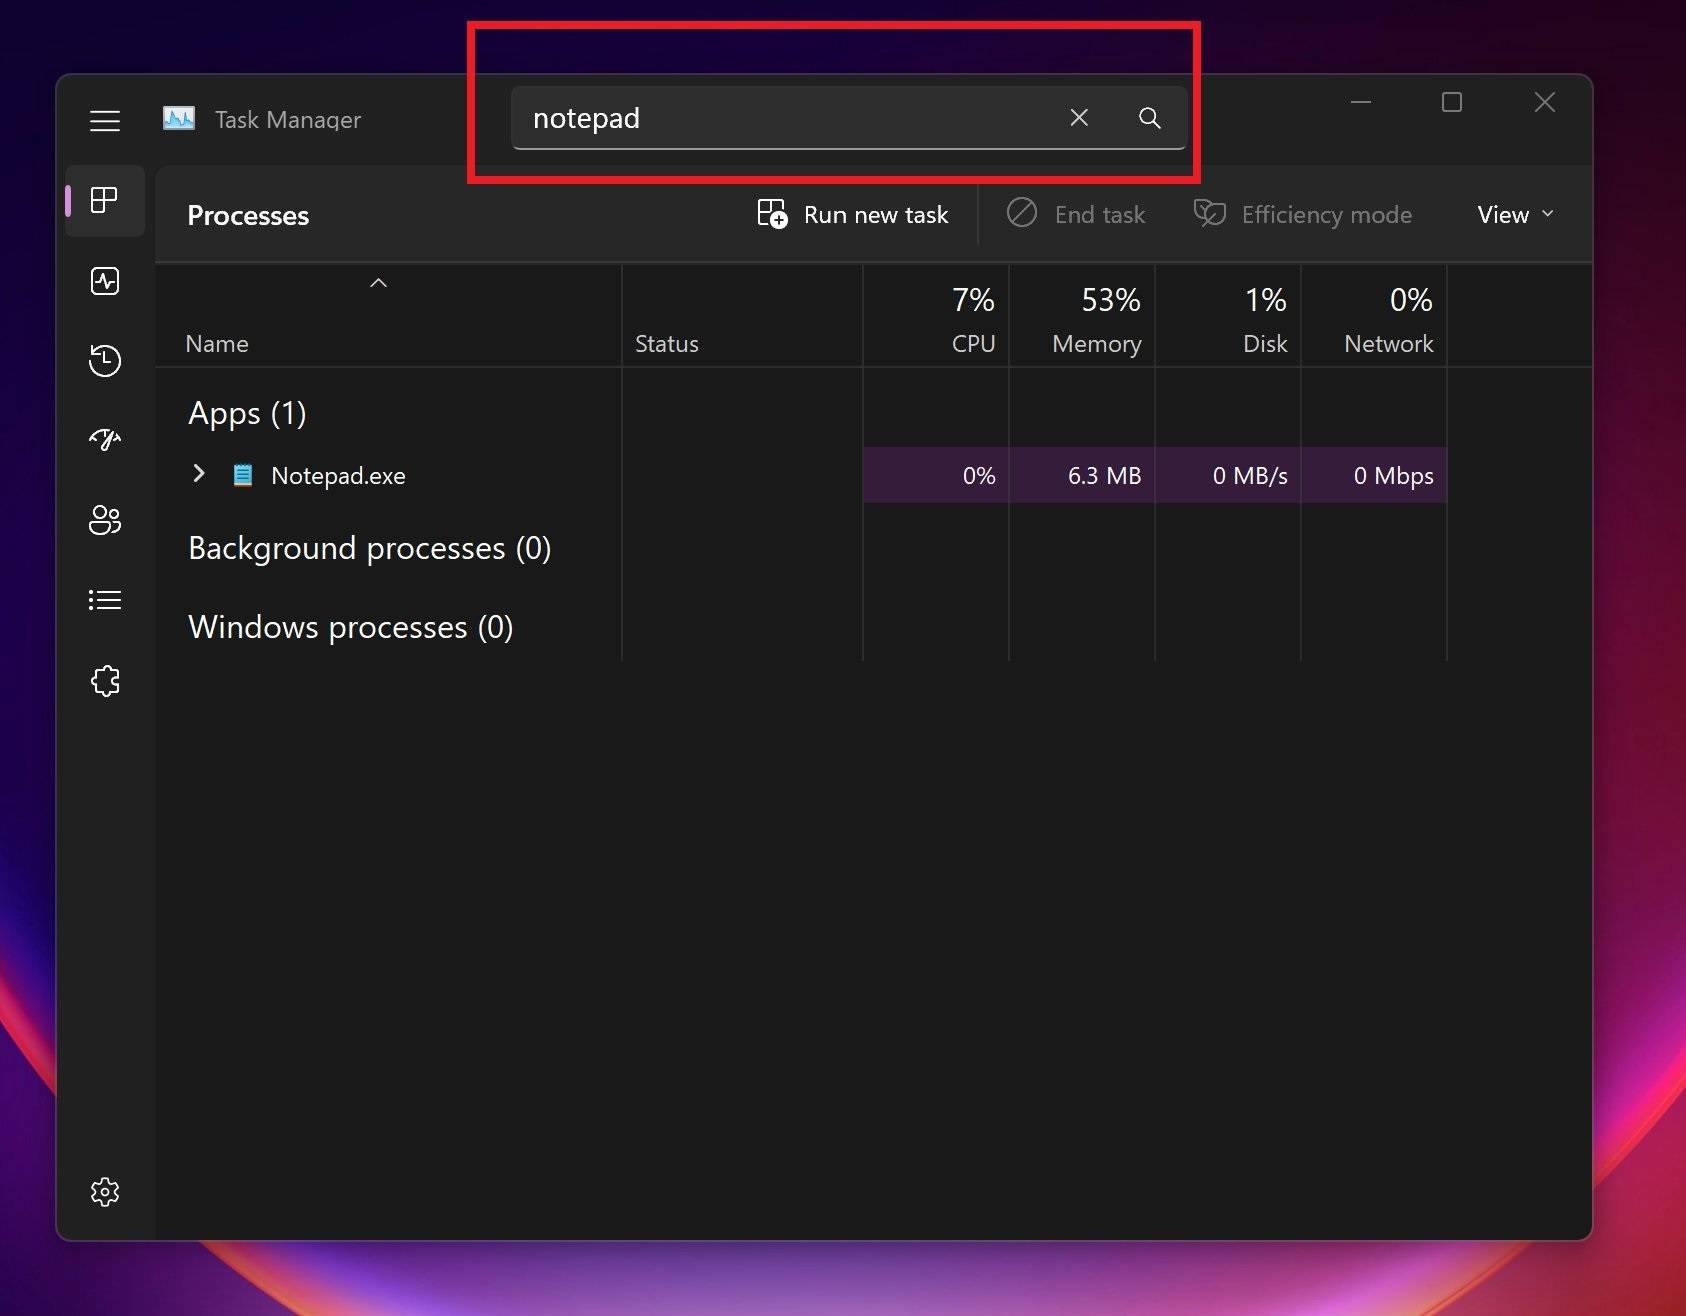Open the Users section in sidebar
Viewport: 1686px width, 1316px height.
click(x=104, y=520)
